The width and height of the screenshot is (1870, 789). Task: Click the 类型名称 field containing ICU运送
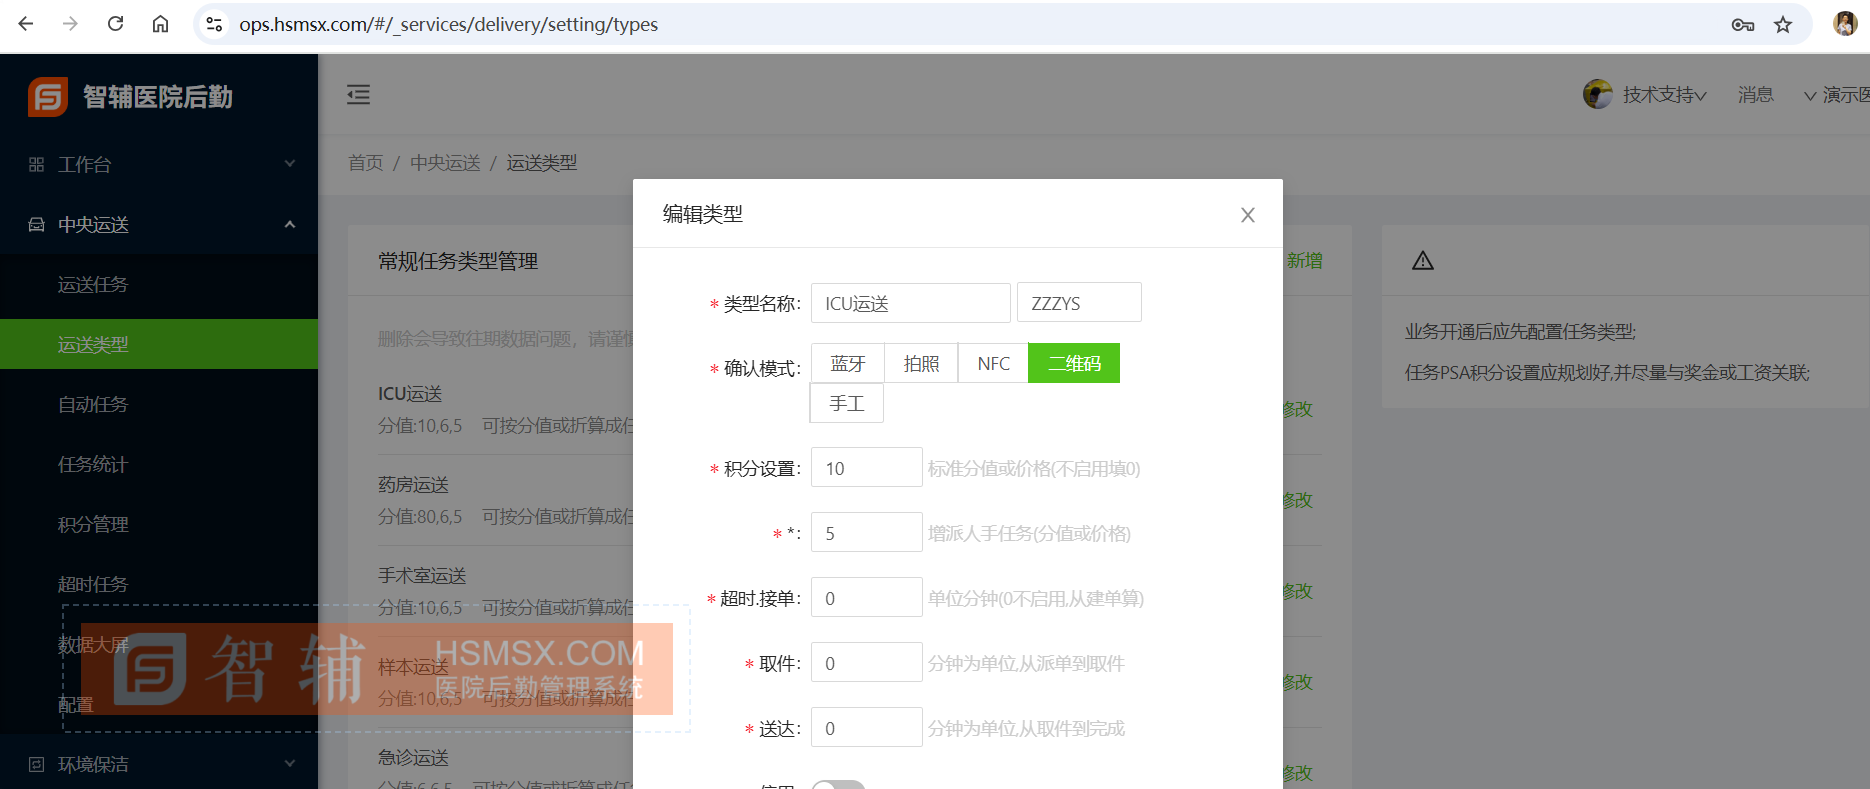point(910,304)
